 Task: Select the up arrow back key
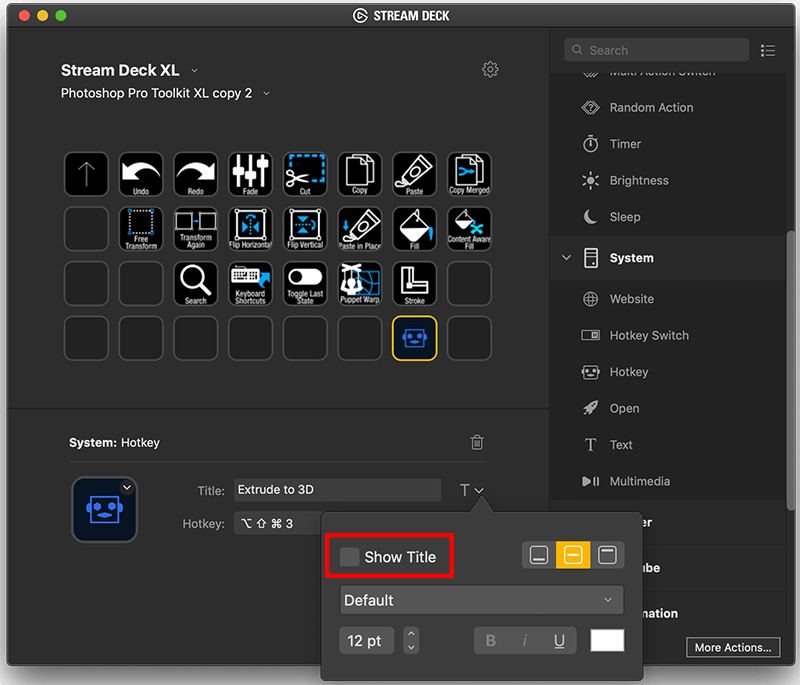click(86, 174)
